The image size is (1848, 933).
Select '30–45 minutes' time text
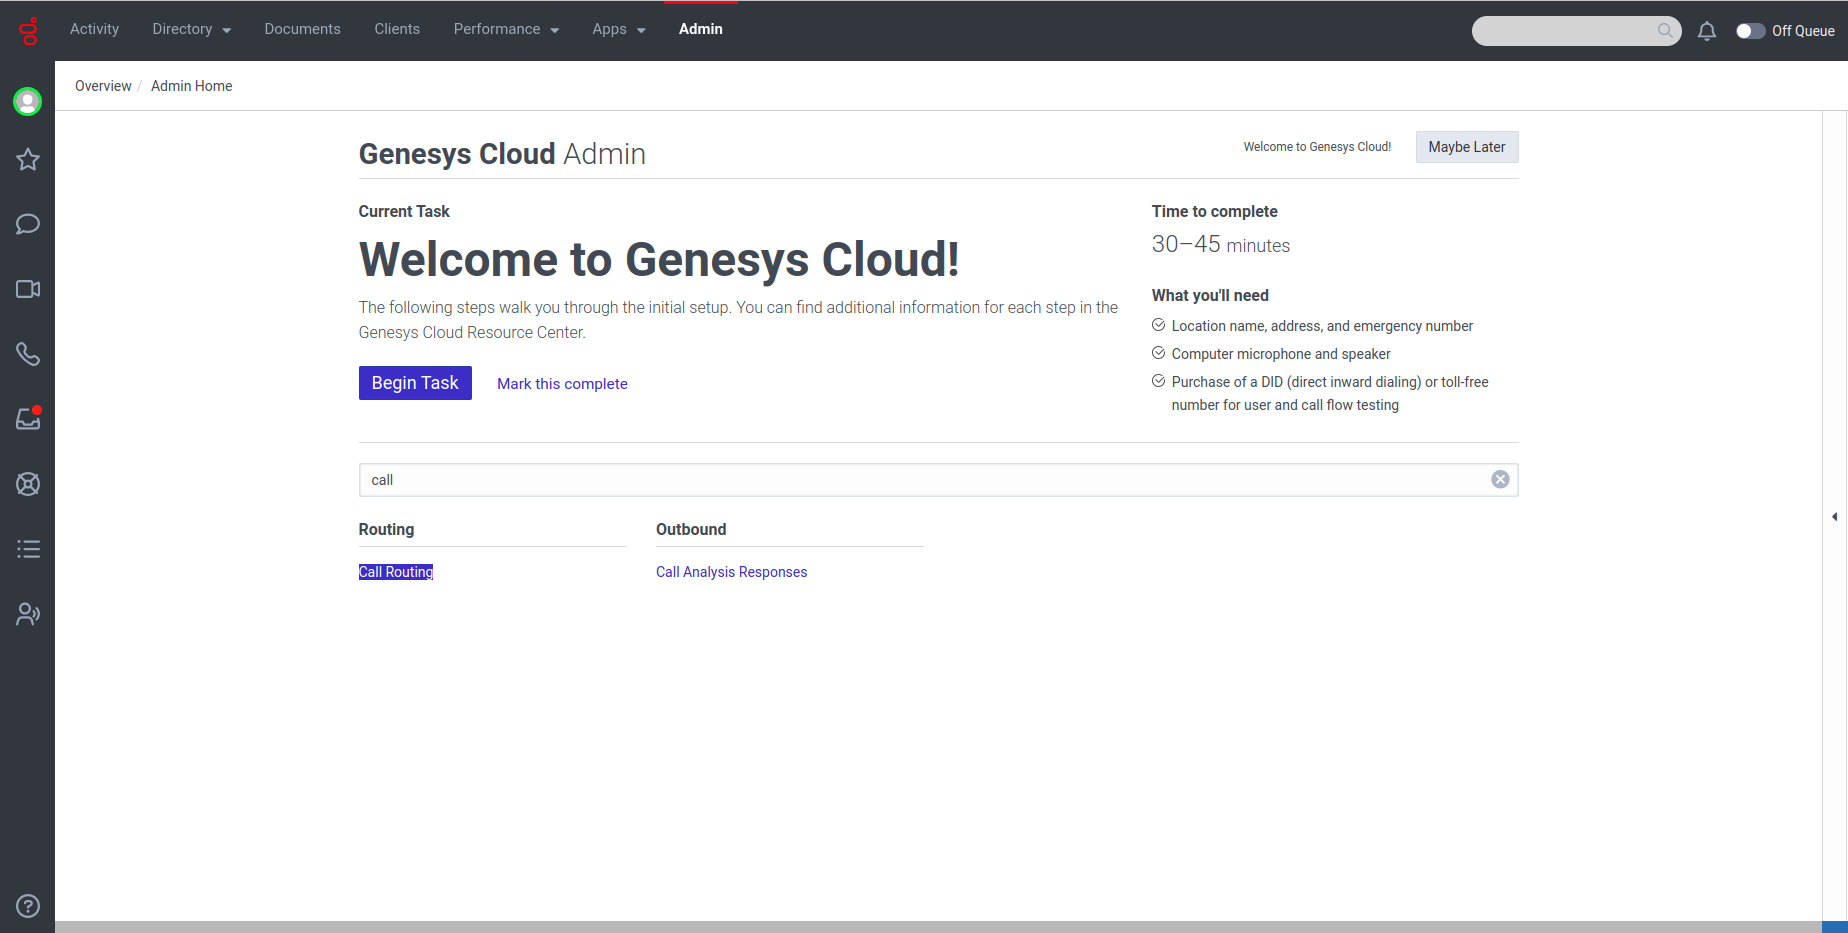click(x=1221, y=245)
